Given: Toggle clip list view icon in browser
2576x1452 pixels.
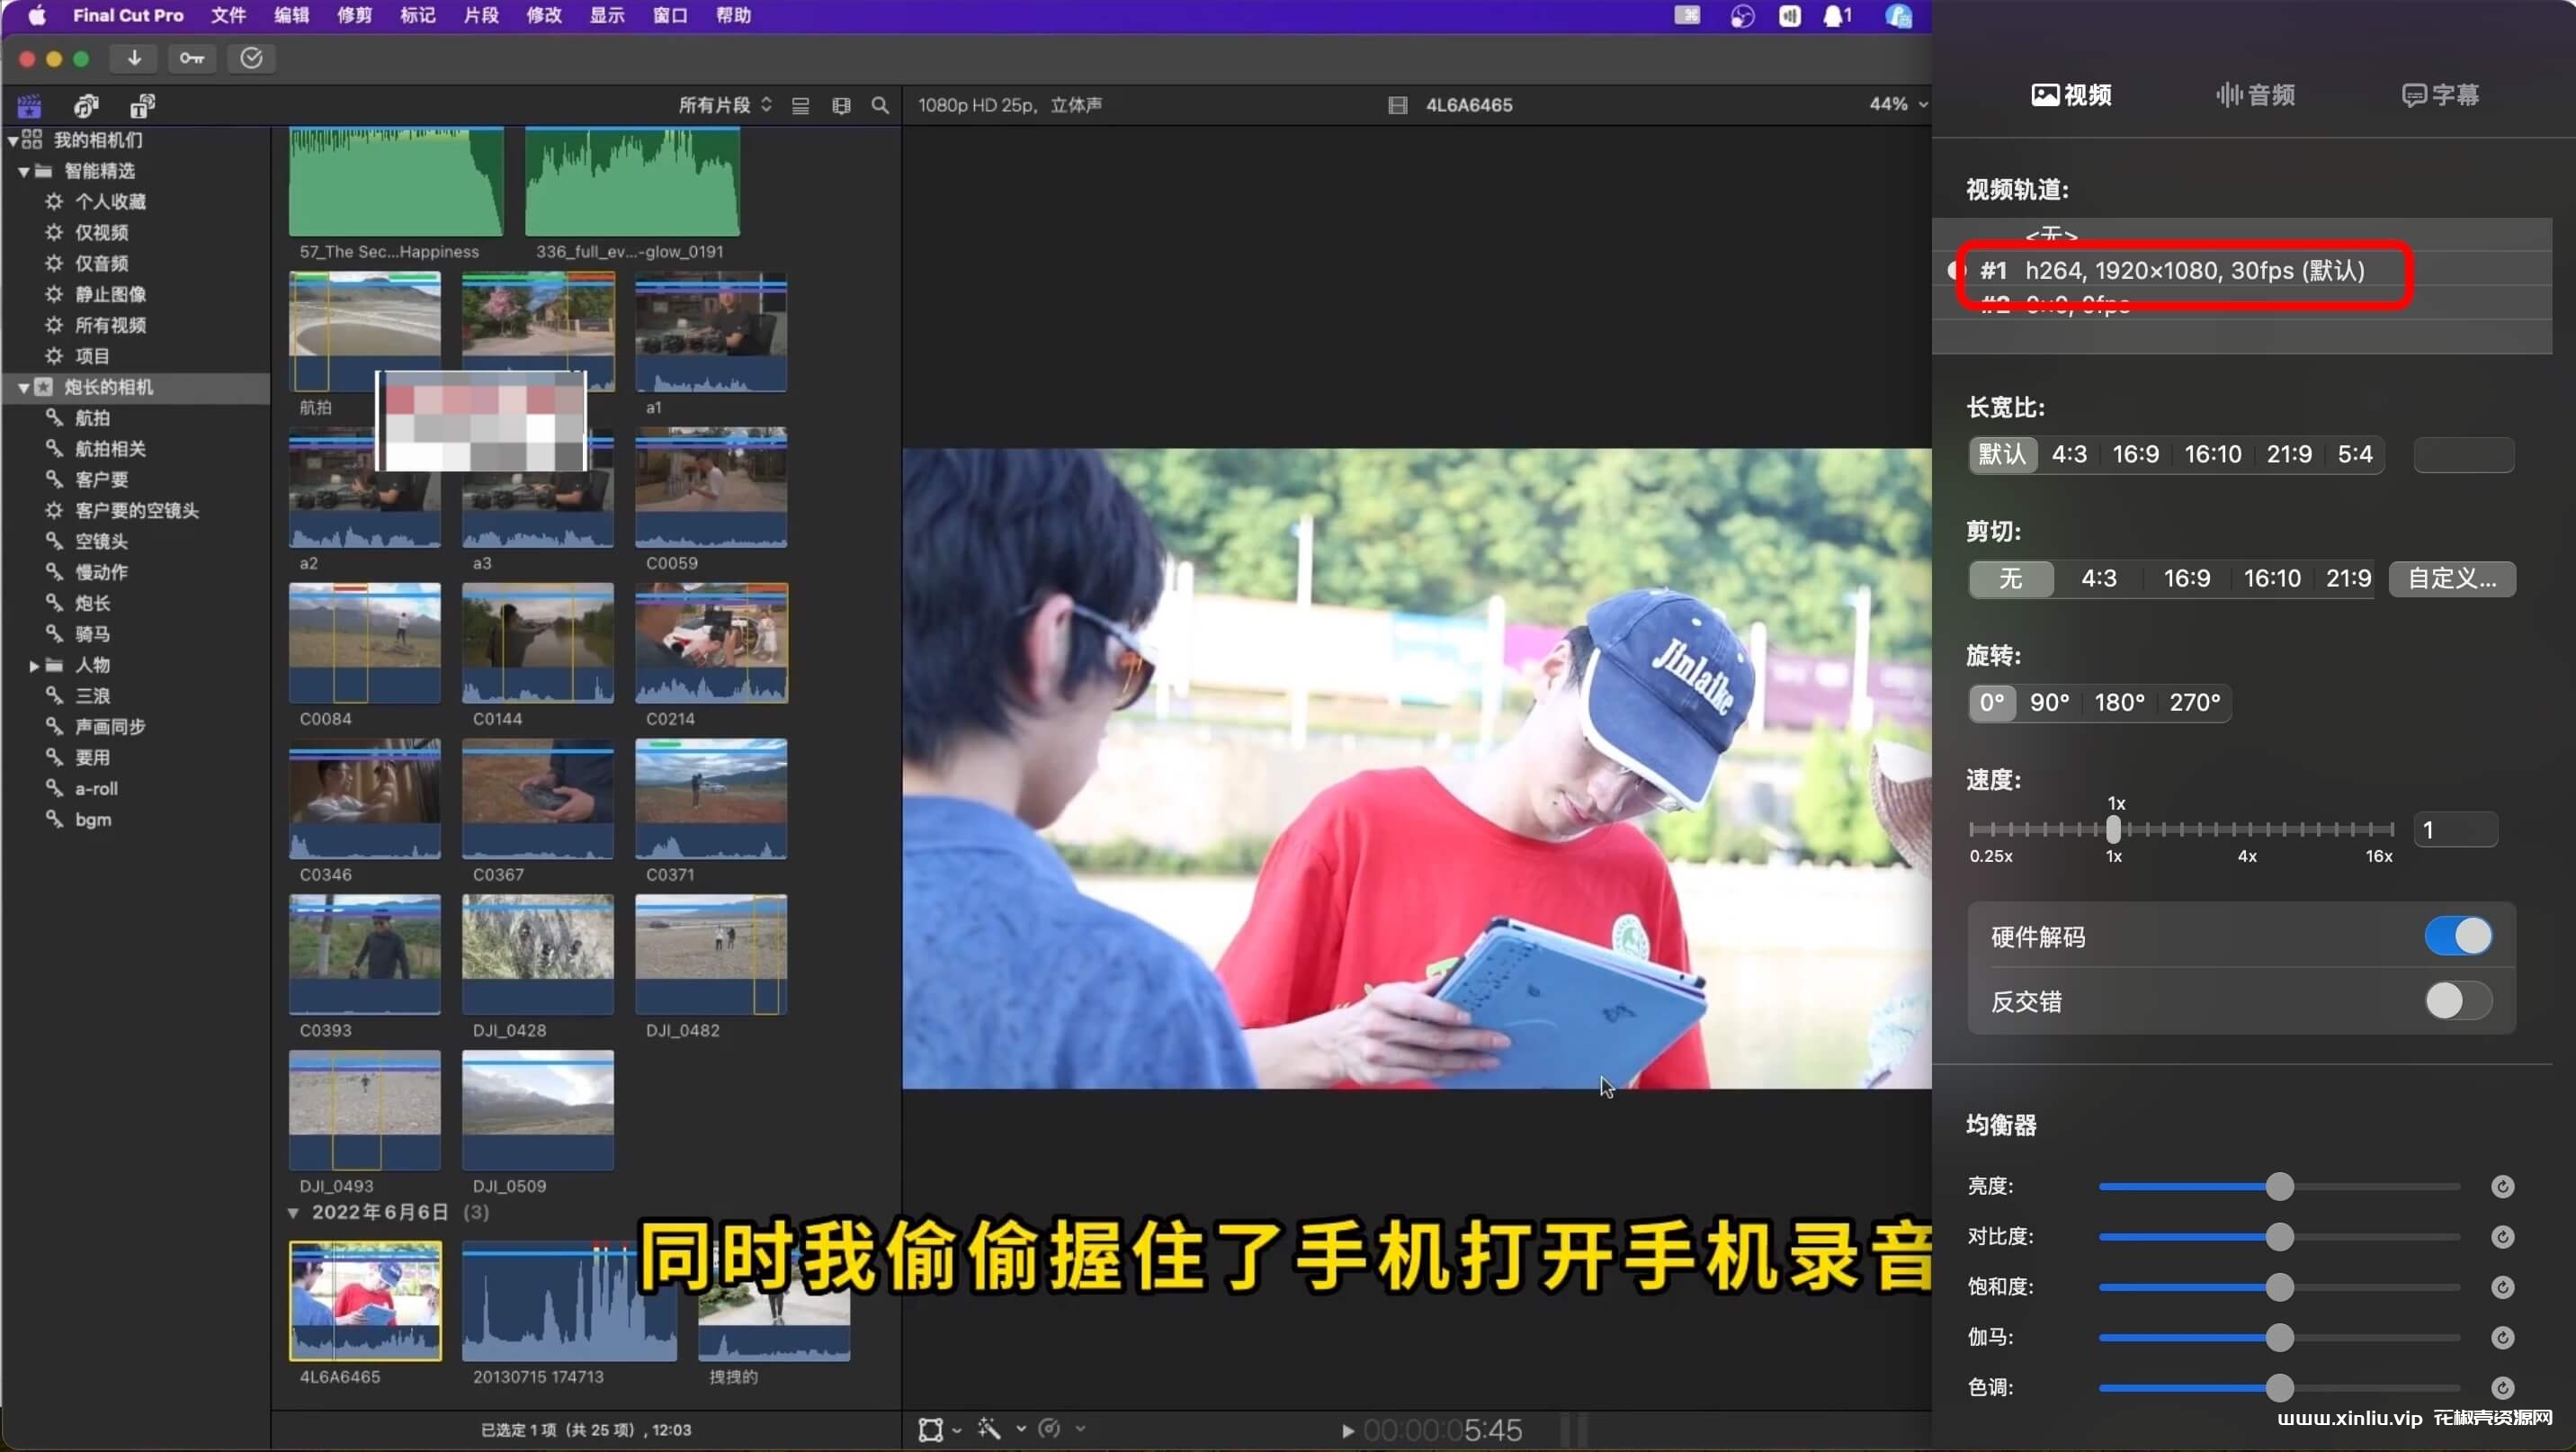Looking at the screenshot, I should (x=800, y=105).
